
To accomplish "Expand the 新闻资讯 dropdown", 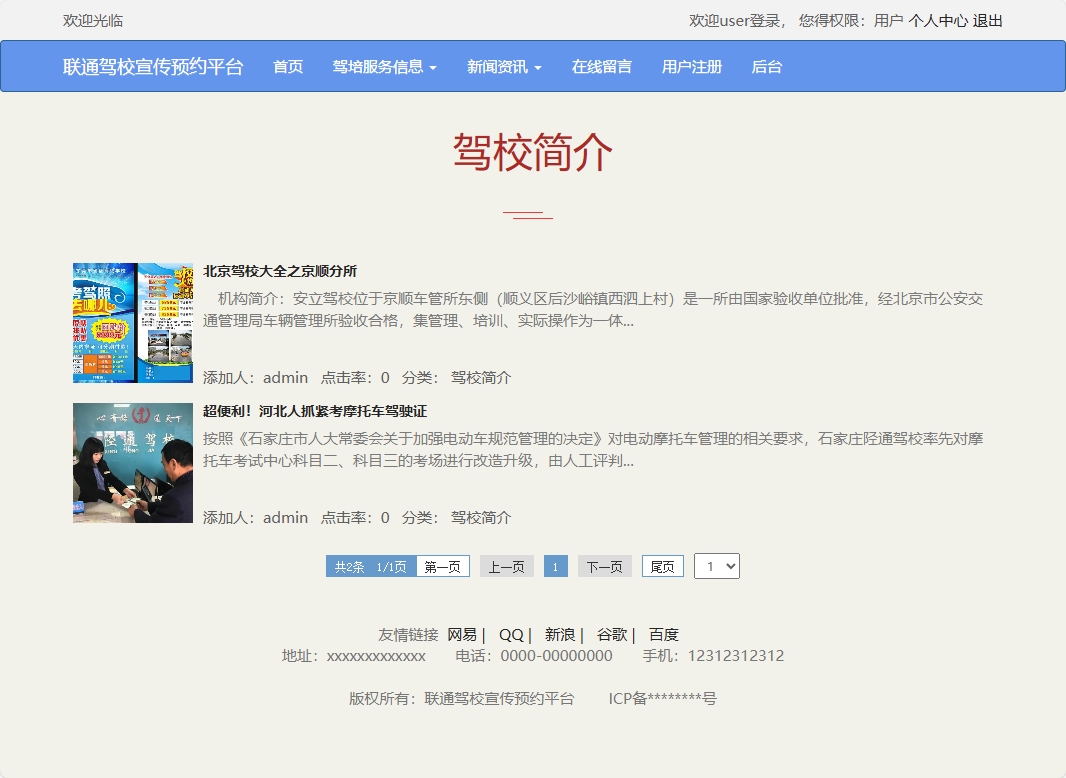I will click(503, 66).
